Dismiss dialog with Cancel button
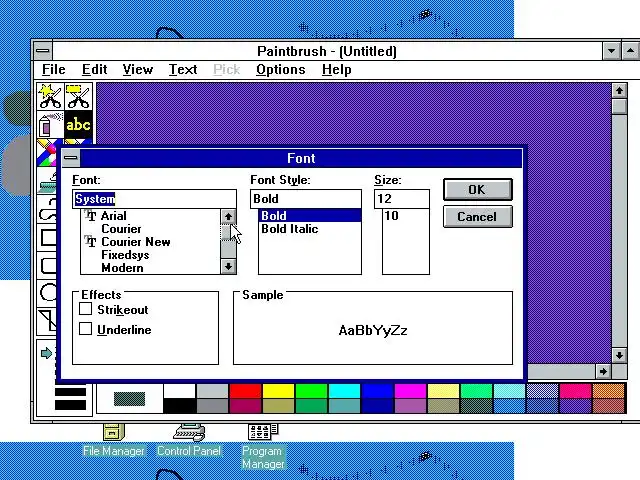This screenshot has width=640, height=480. (478, 217)
